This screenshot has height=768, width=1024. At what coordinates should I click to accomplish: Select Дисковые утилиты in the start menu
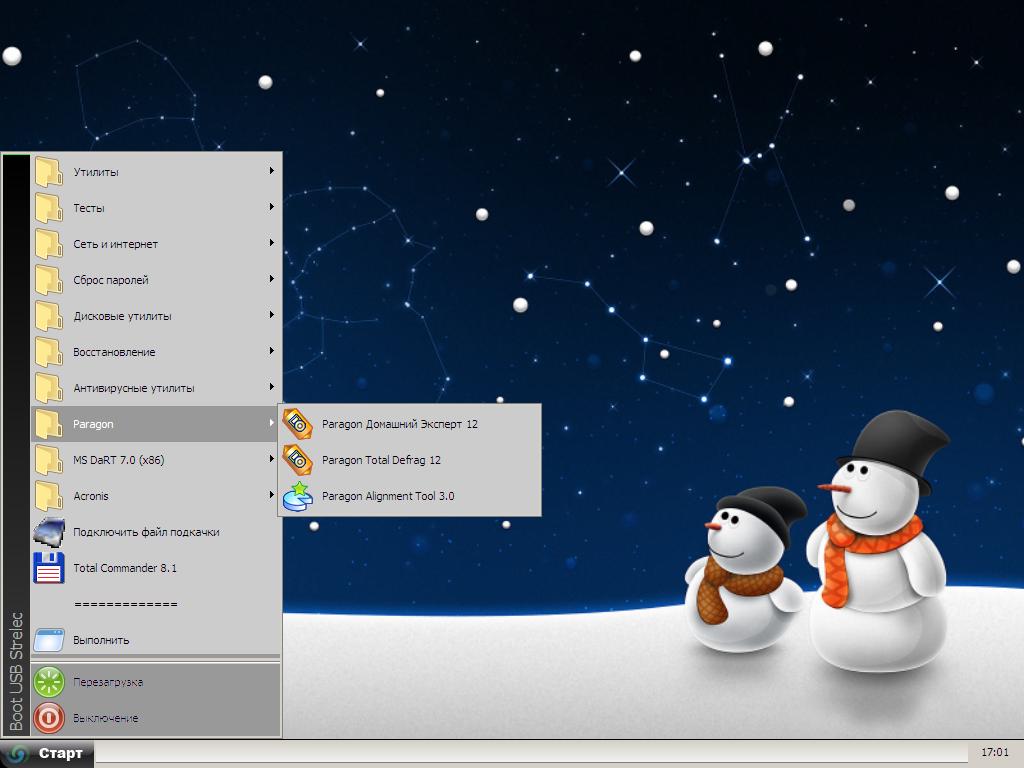click(122, 316)
